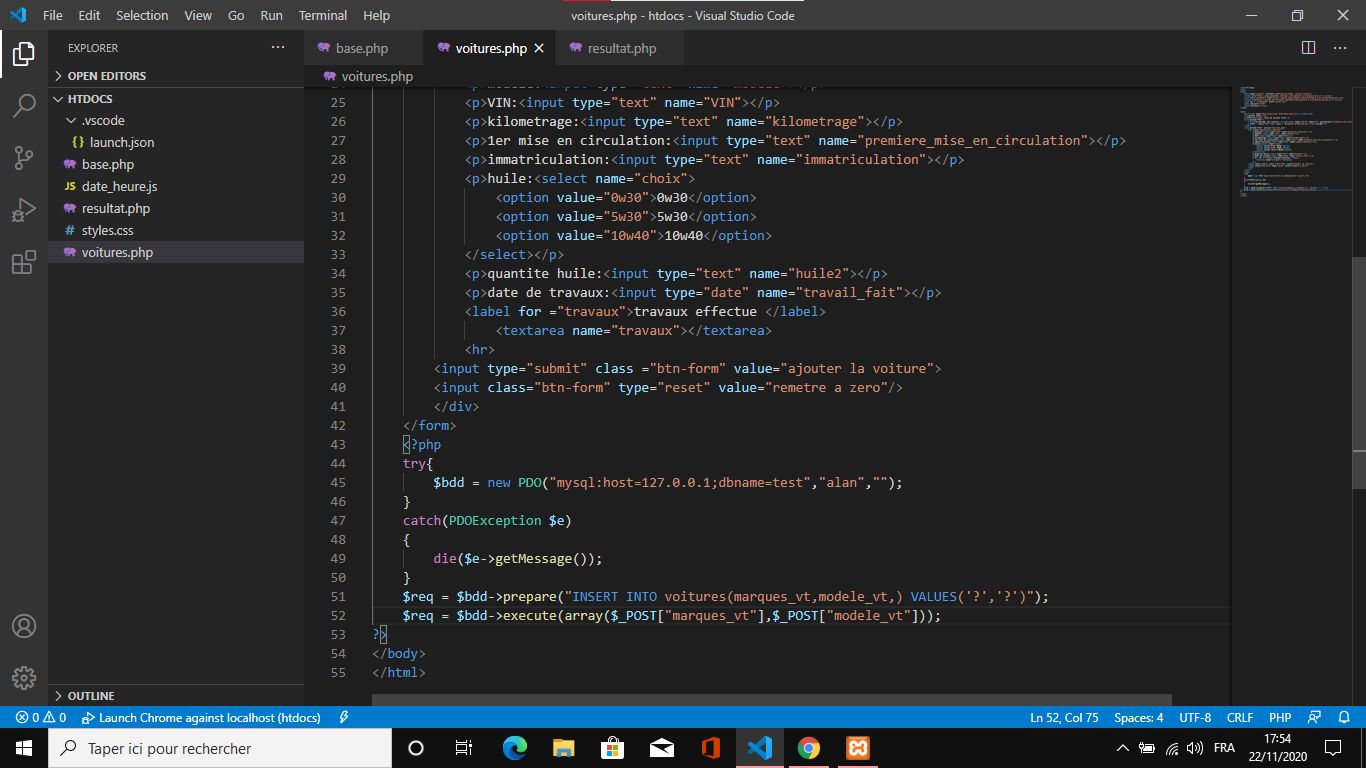1366x768 pixels.
Task: Open base.php in file tree
Action: pos(176,164)
